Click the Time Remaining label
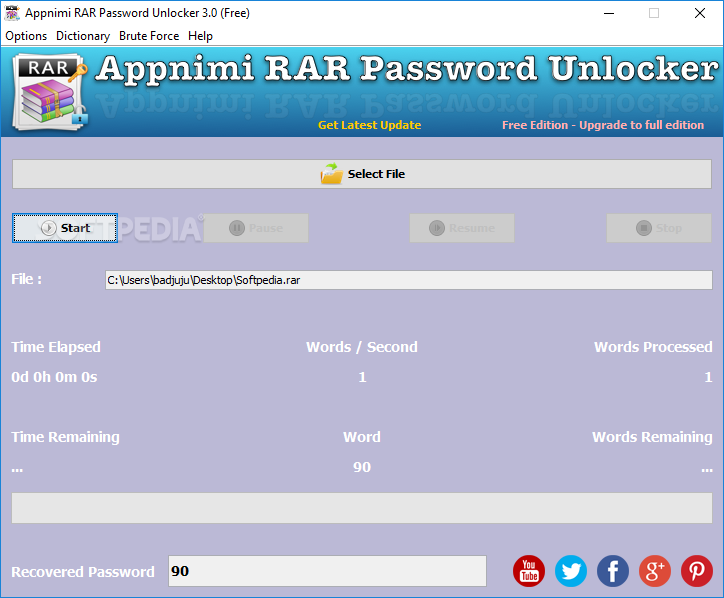The width and height of the screenshot is (724, 598). coord(66,437)
